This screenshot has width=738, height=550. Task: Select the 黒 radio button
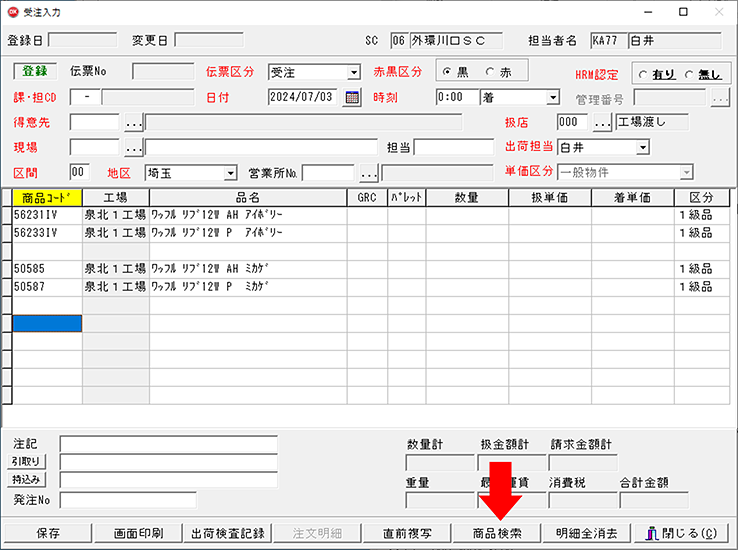[x=447, y=72]
